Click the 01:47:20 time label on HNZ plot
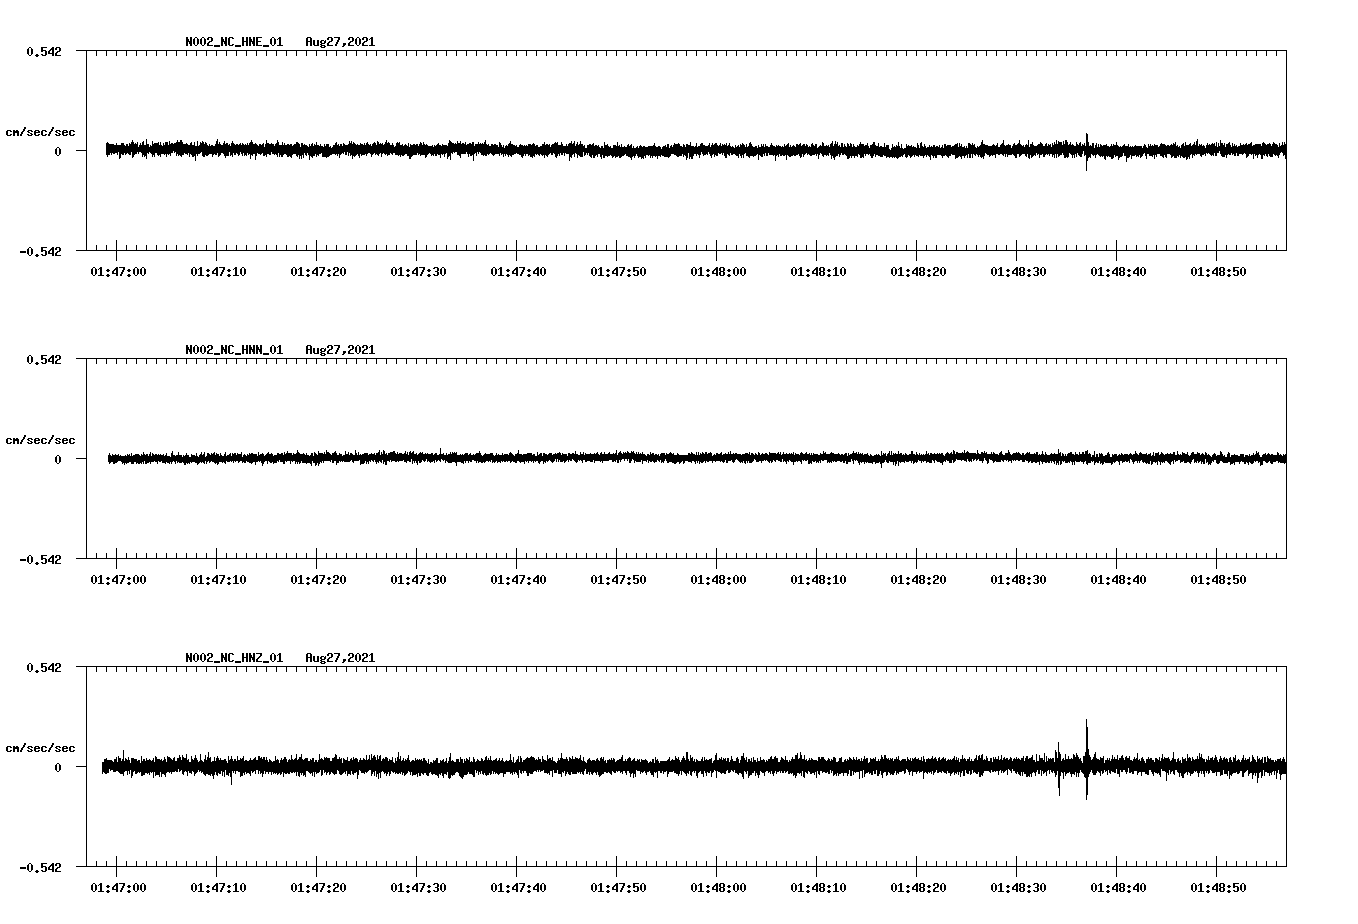Viewport: 1358px width, 924px height. [318, 887]
